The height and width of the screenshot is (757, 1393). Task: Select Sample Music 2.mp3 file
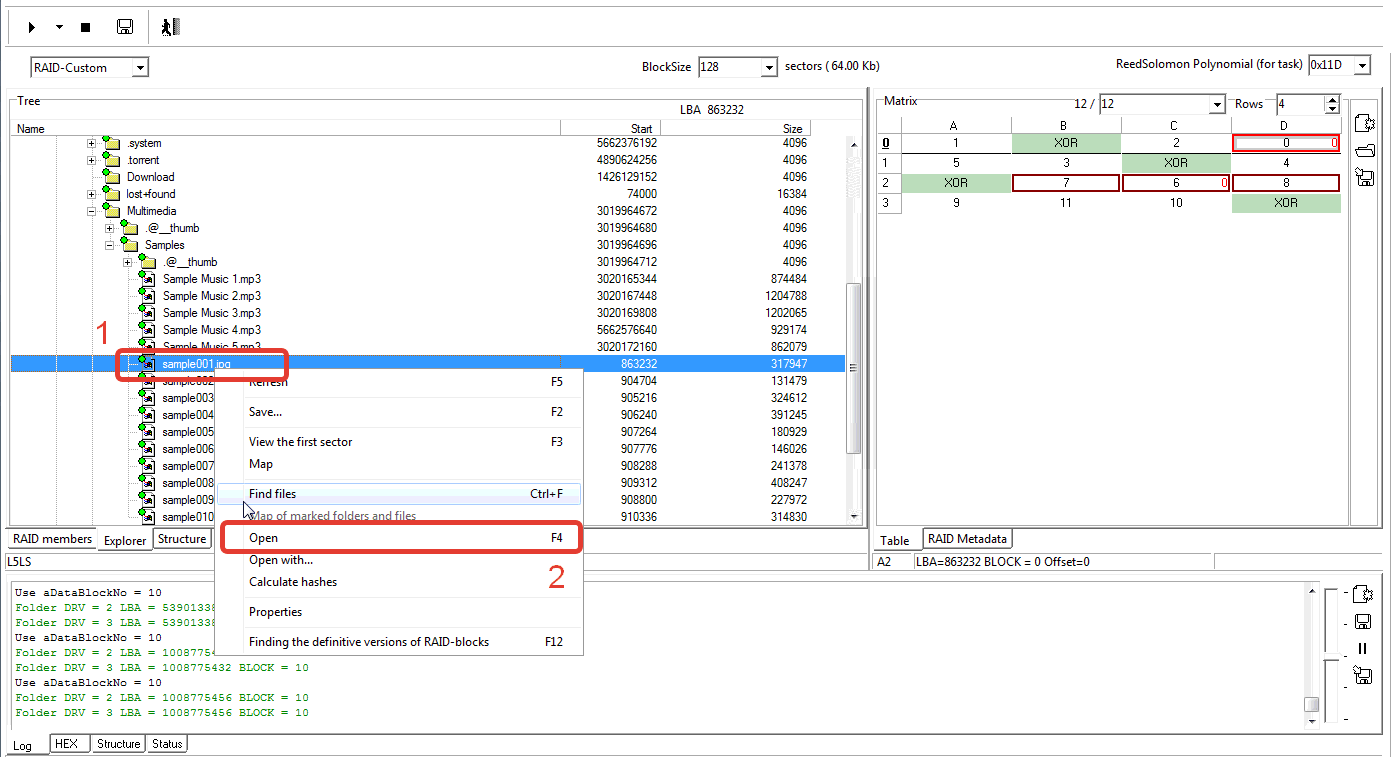tap(212, 296)
